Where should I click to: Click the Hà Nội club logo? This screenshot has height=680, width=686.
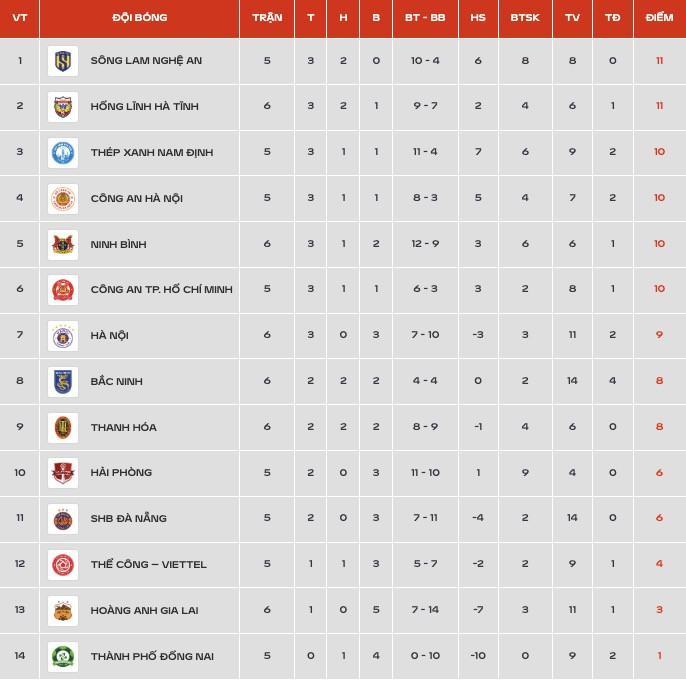click(x=63, y=336)
